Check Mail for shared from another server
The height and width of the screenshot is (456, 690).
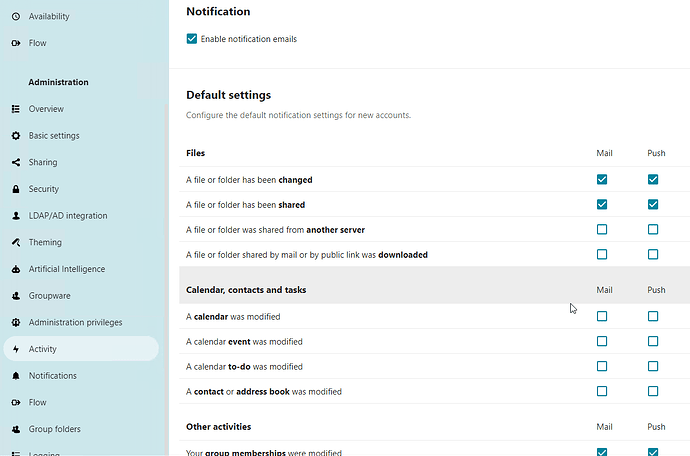602,230
